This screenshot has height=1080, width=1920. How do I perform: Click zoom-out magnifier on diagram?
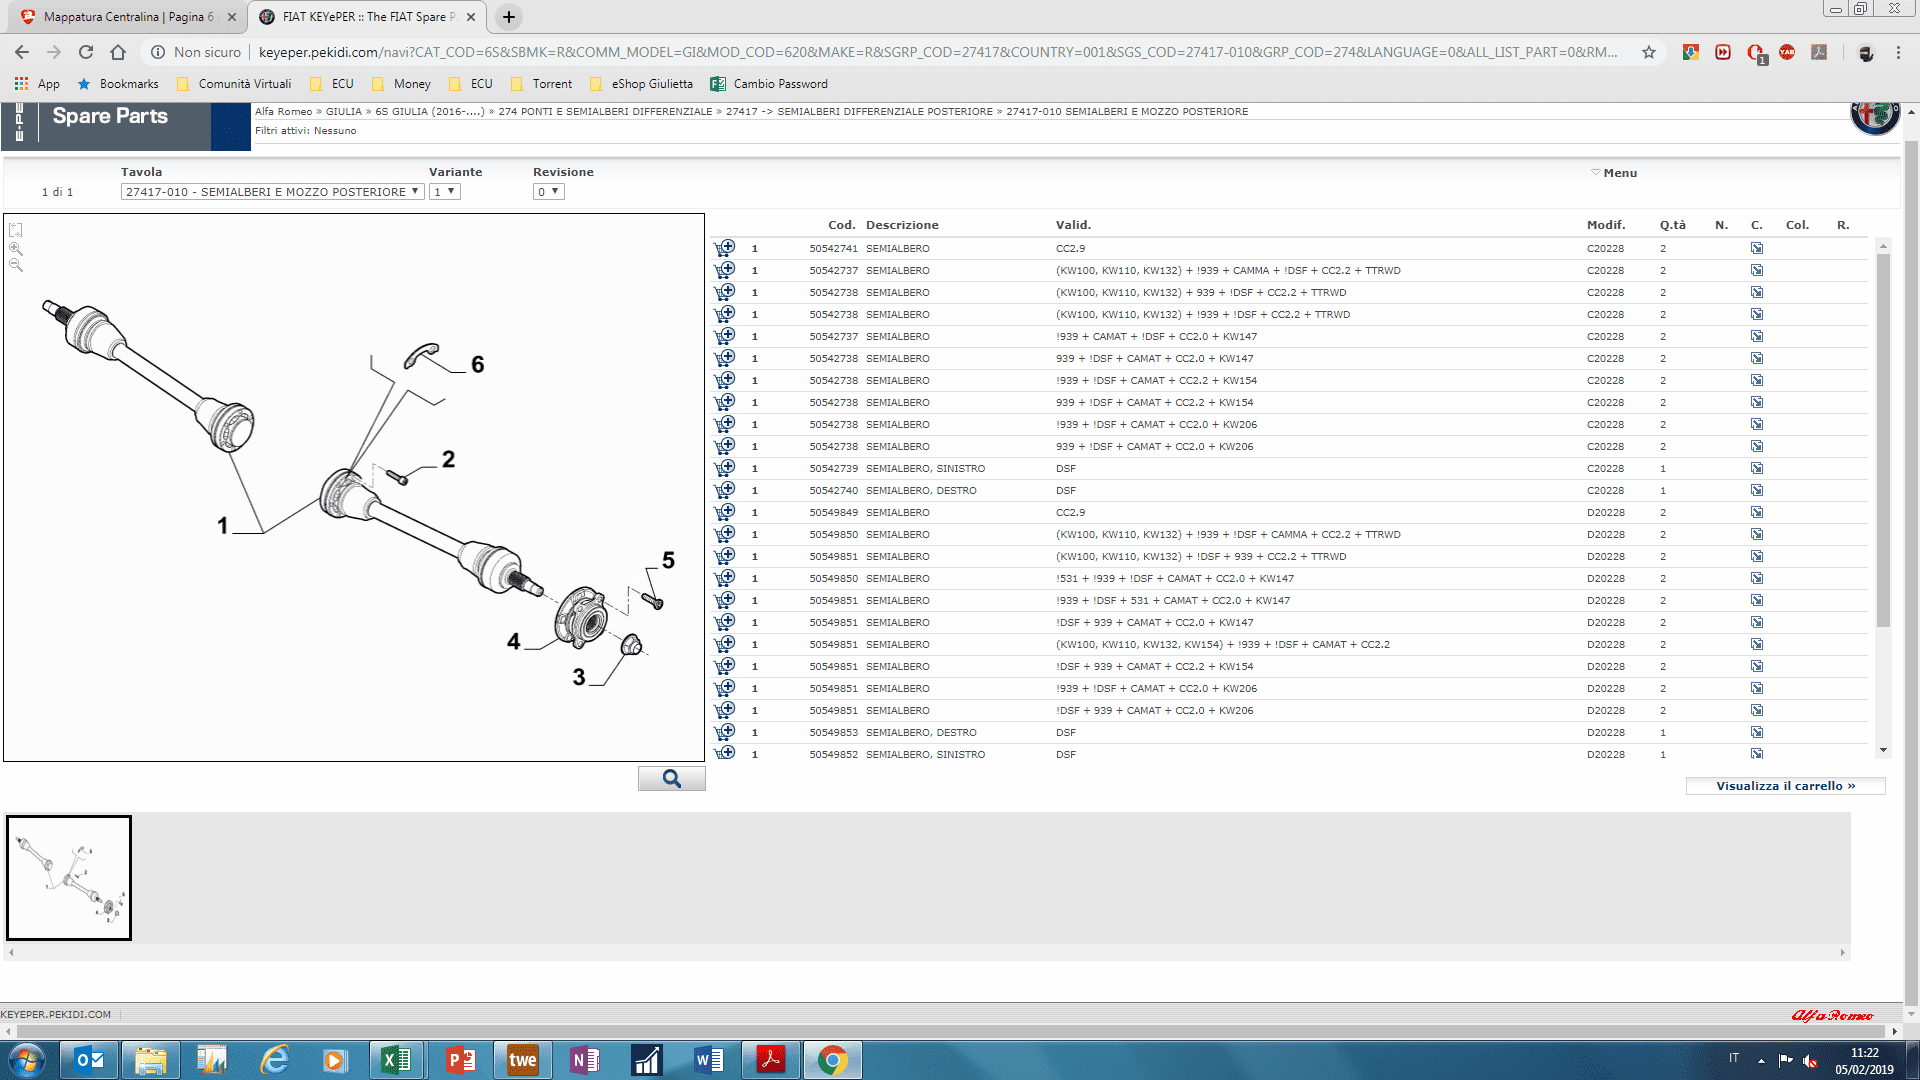[x=16, y=265]
